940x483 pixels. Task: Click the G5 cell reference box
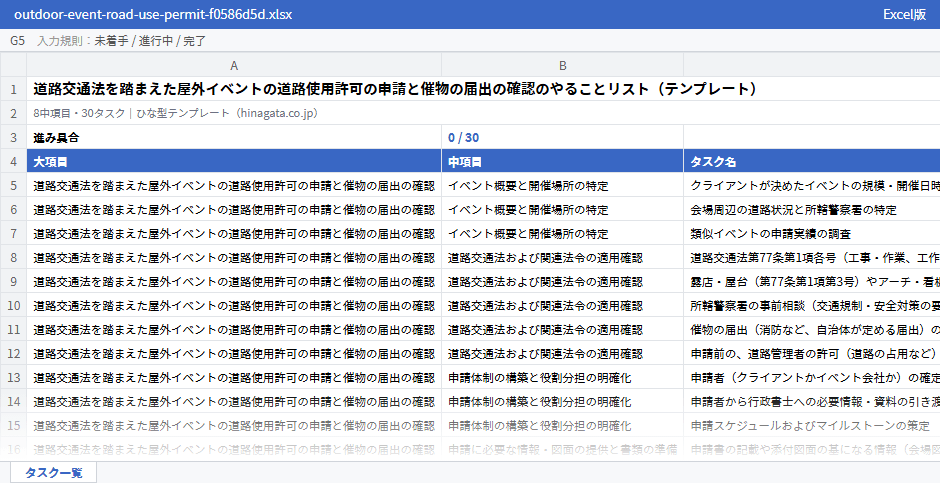point(17,40)
